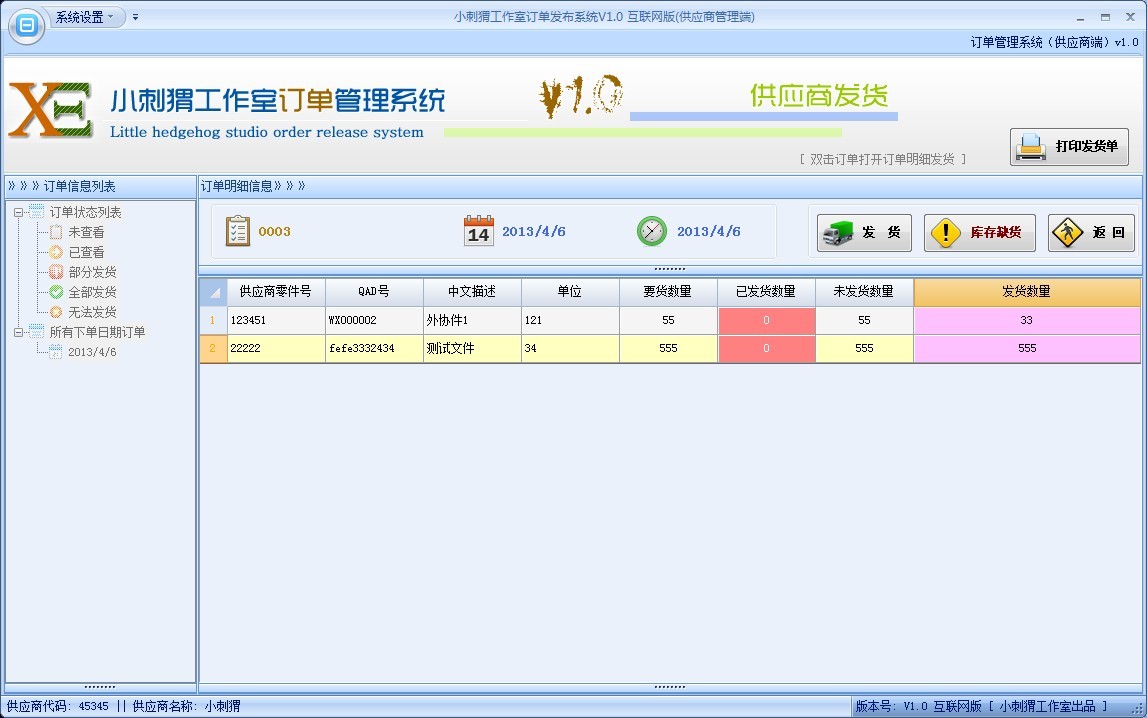Click the cell 测试文件
This screenshot has width=1147, height=718.
pyautogui.click(x=472, y=349)
